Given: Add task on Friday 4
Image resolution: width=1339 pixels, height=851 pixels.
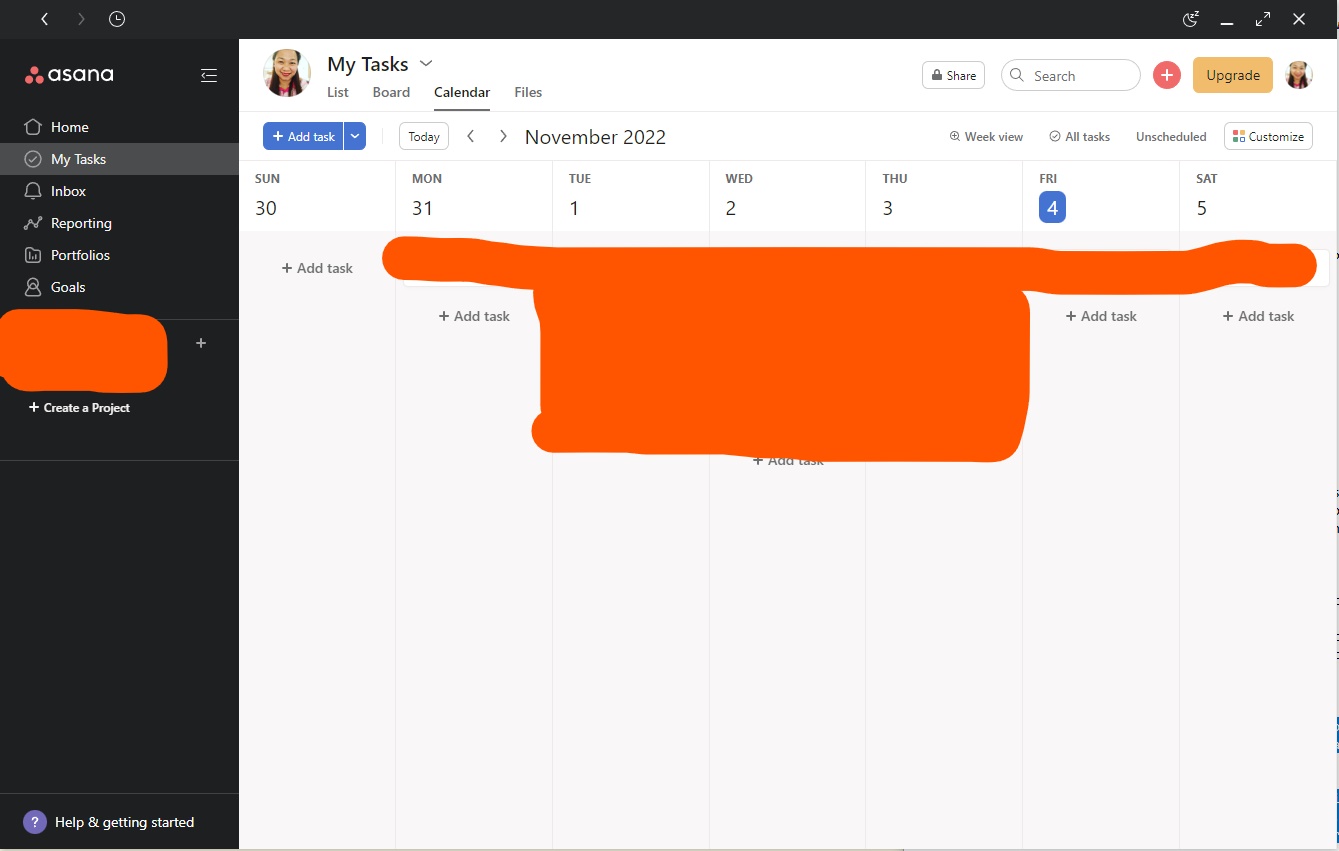Looking at the screenshot, I should click(1101, 316).
